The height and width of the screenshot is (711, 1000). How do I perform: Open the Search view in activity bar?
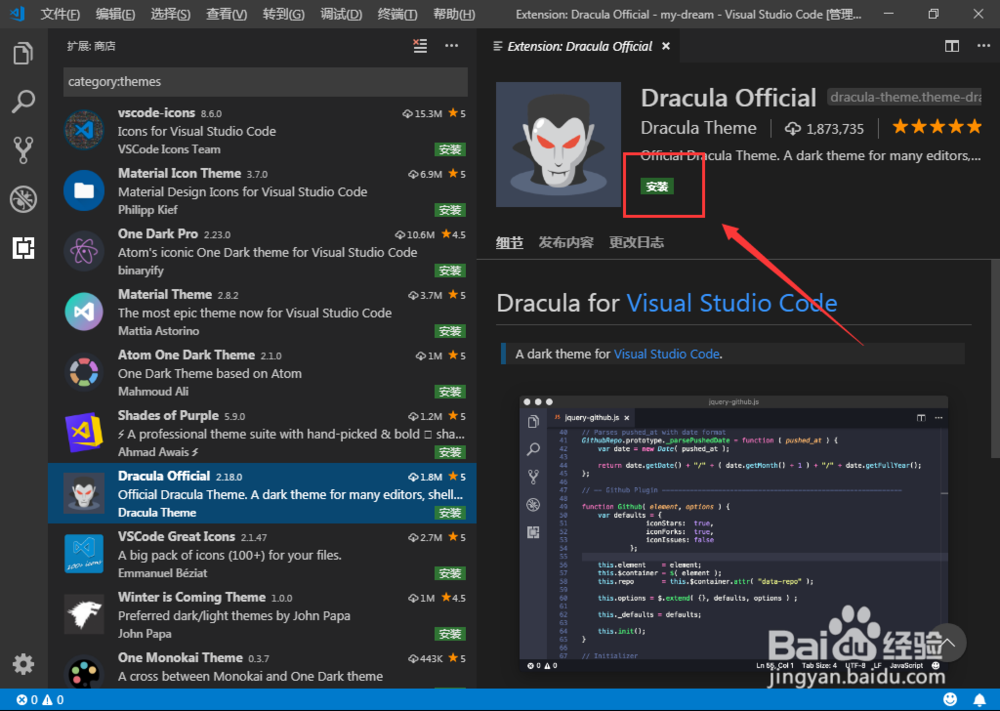pos(23,101)
